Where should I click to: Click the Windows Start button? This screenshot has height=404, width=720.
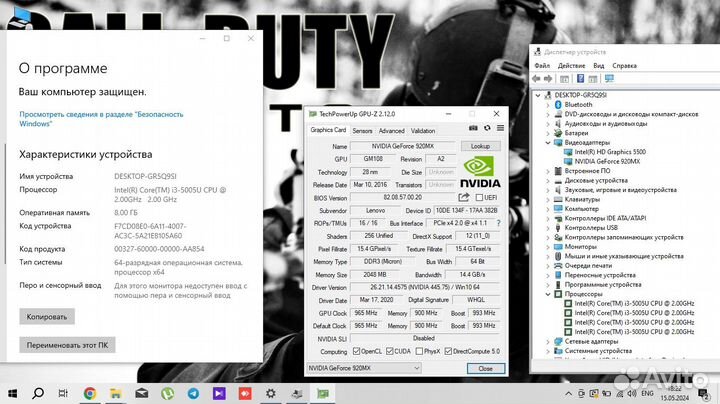(x=12, y=392)
